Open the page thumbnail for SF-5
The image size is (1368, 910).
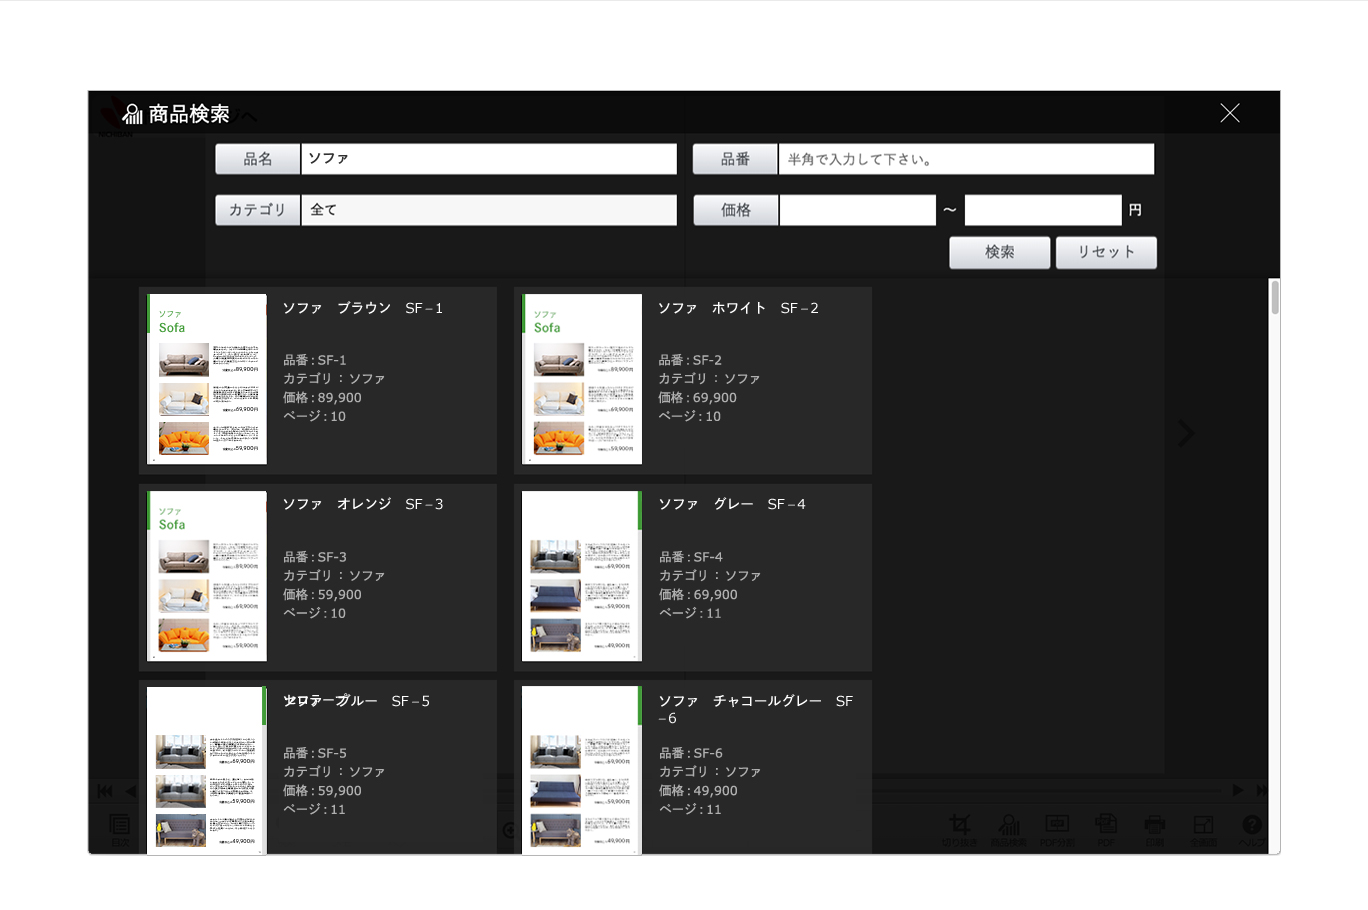coord(207,770)
